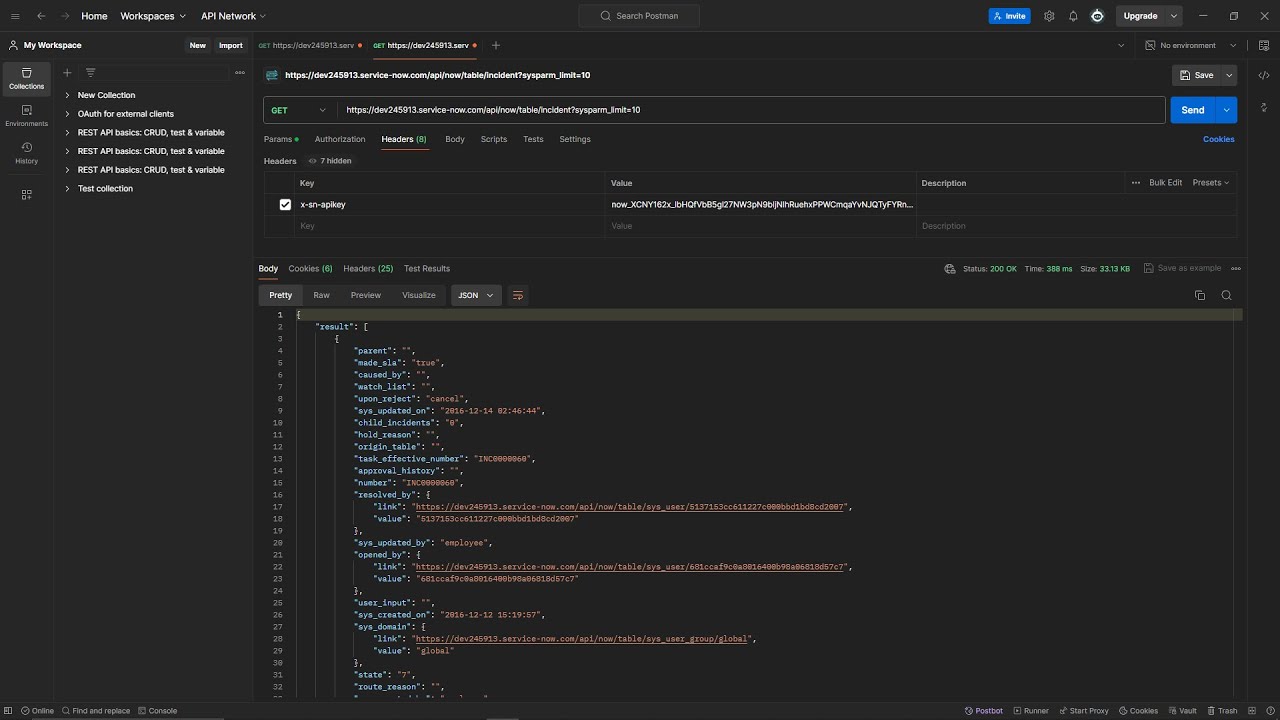
Task: Open Console in status bar
Action: click(x=157, y=711)
